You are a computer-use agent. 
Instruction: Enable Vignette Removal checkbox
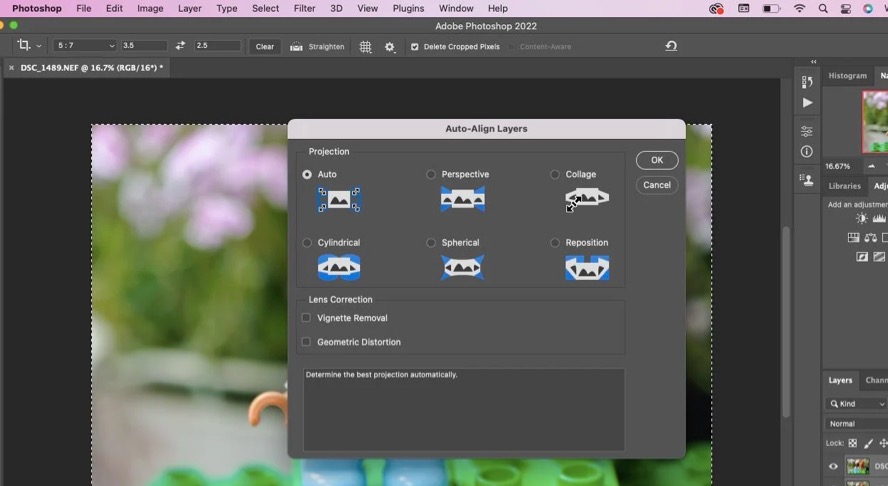click(x=306, y=318)
